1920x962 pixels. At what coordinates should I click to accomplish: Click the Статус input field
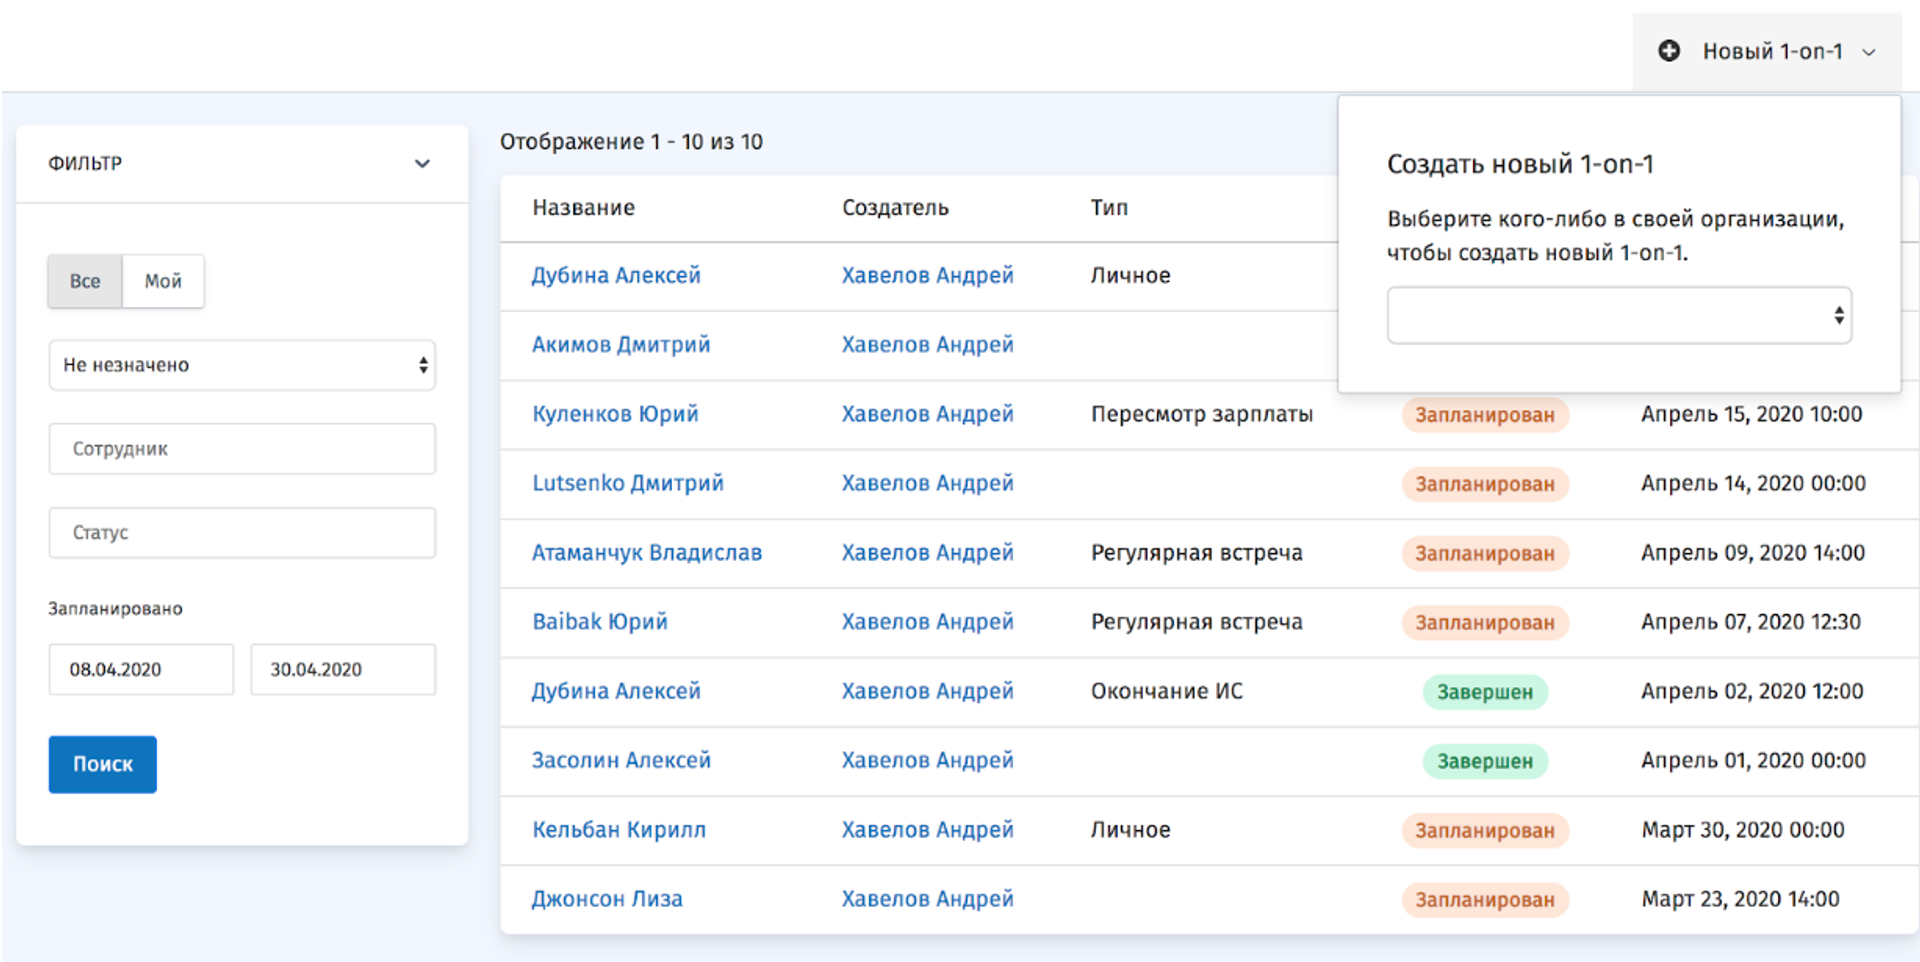(242, 533)
